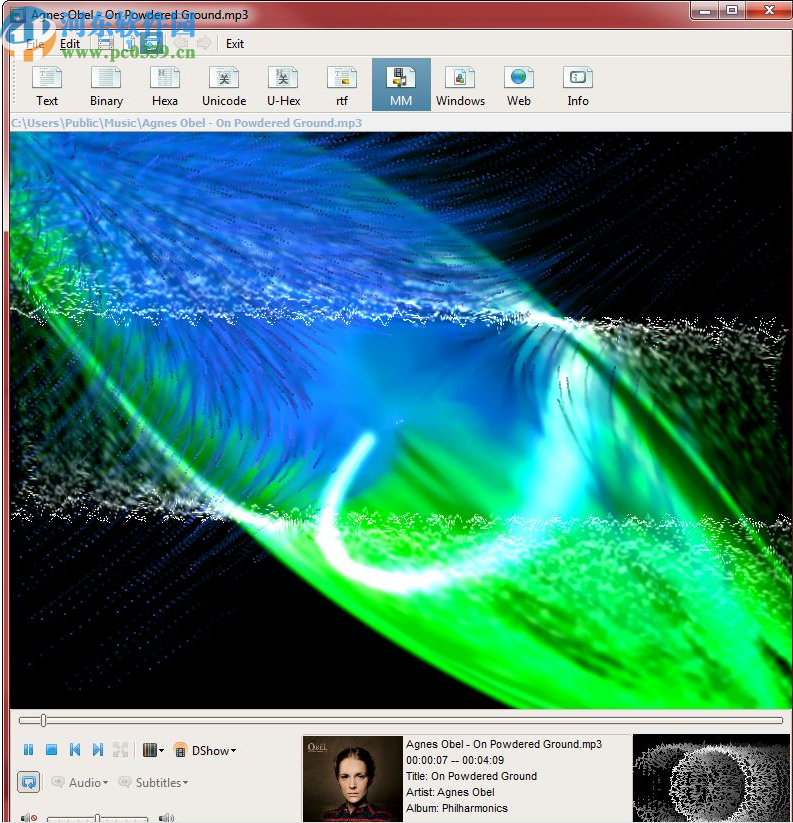Click the loud speaker volume icon
The width and height of the screenshot is (793, 823).
tap(166, 818)
